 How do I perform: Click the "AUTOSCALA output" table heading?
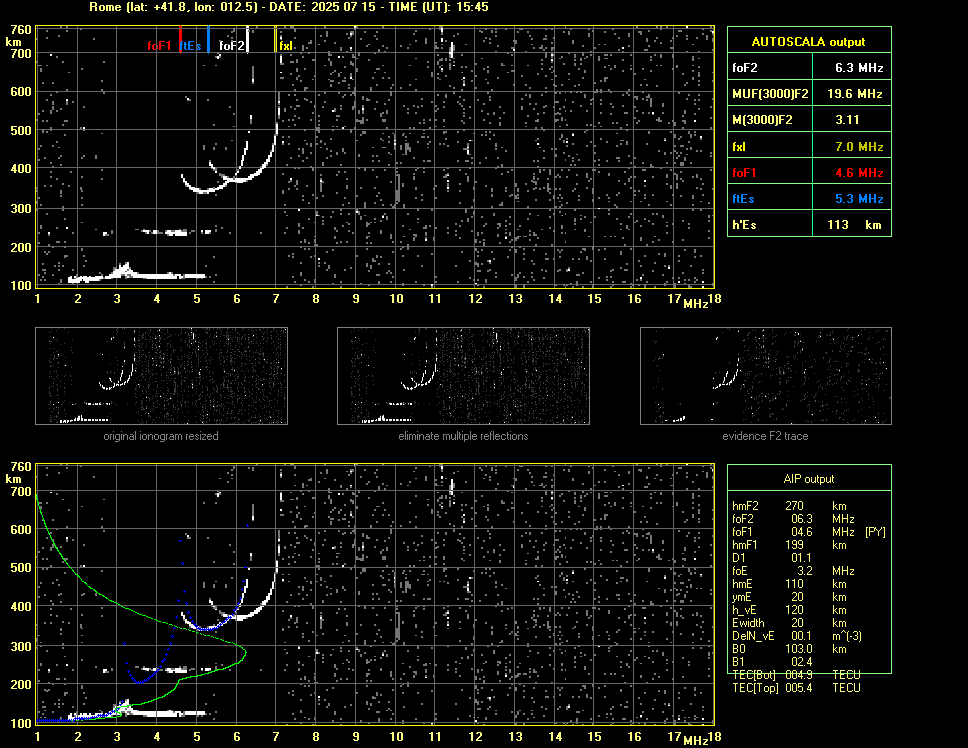pyautogui.click(x=808, y=42)
